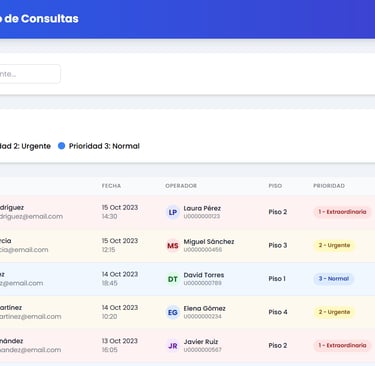Click date 14 Oct 2023 with time 18:45
Screen dimensions: 375x366
pos(120,278)
